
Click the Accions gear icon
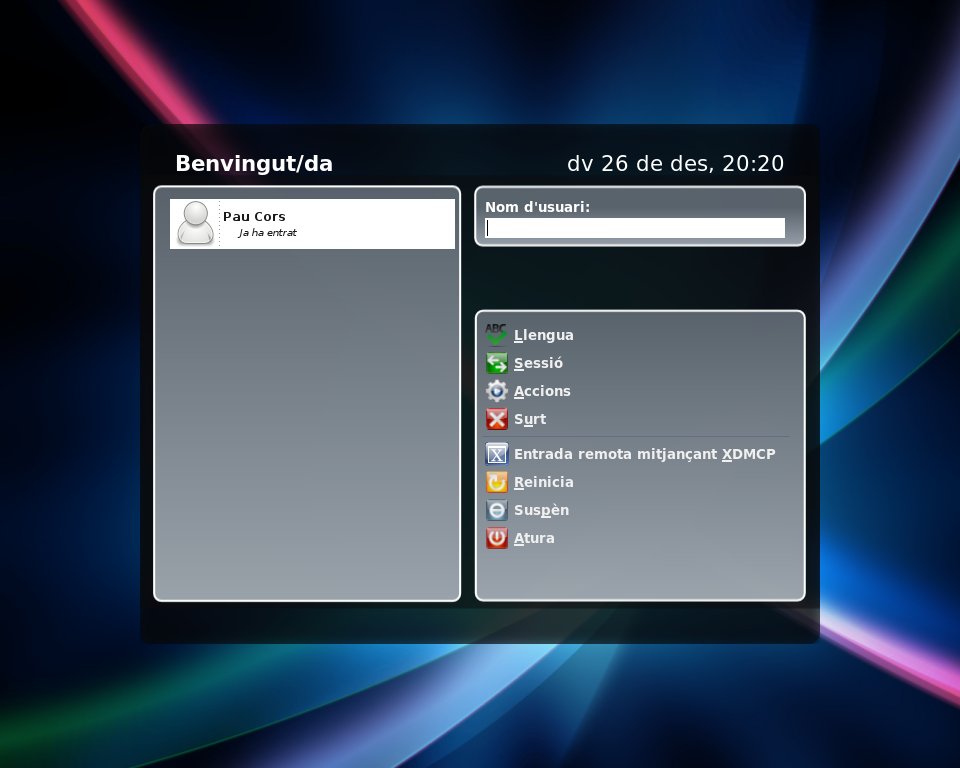coord(497,391)
